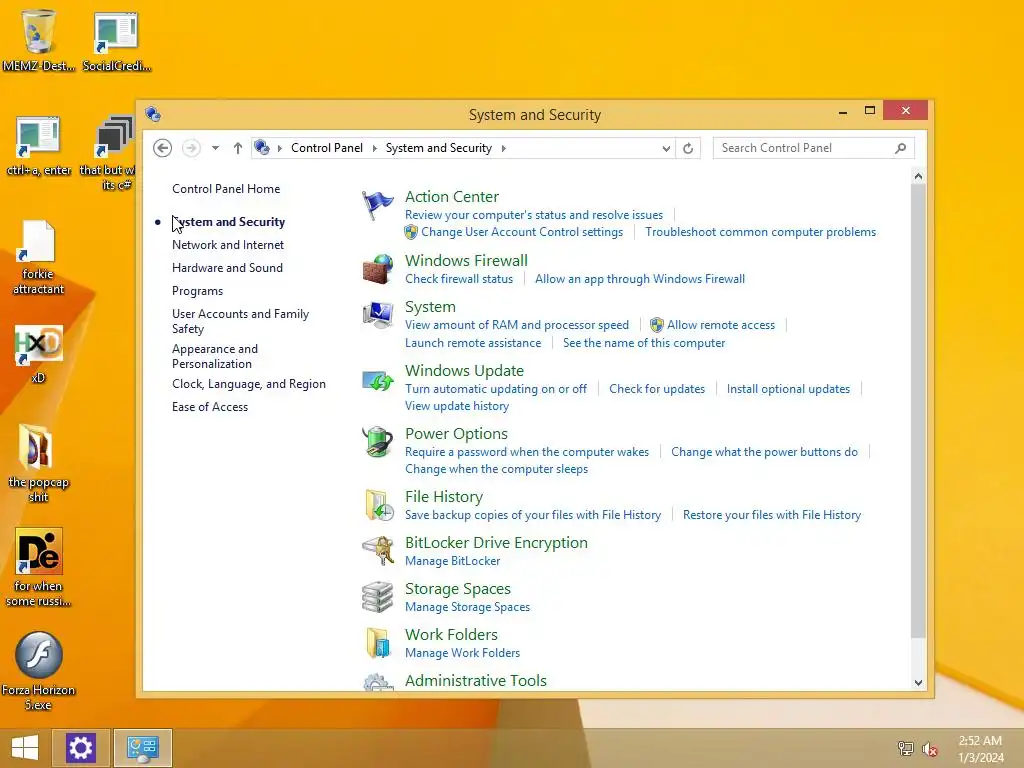Screen dimensions: 1024x768
Task: Click Allow remote access link
Action: (720, 325)
